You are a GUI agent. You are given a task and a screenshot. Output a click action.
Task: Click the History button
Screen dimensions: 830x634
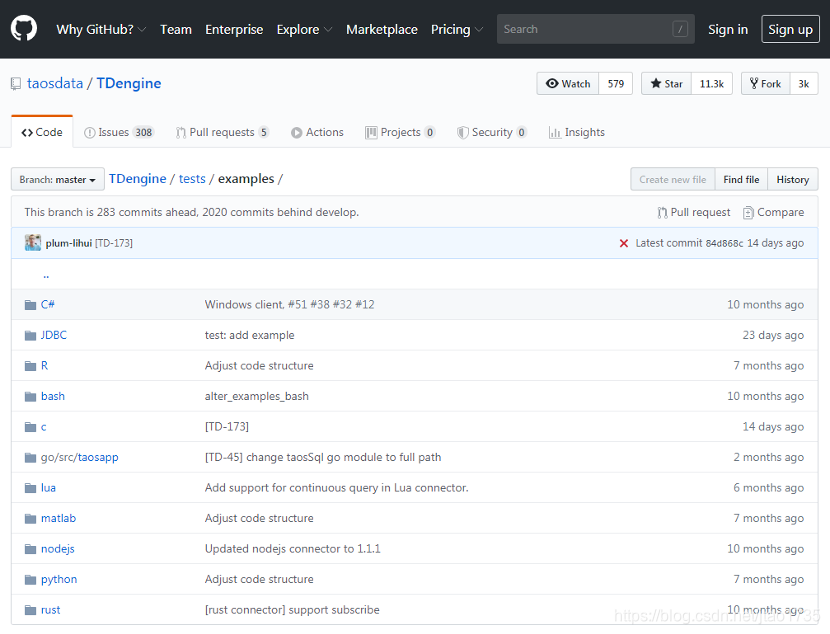(792, 179)
